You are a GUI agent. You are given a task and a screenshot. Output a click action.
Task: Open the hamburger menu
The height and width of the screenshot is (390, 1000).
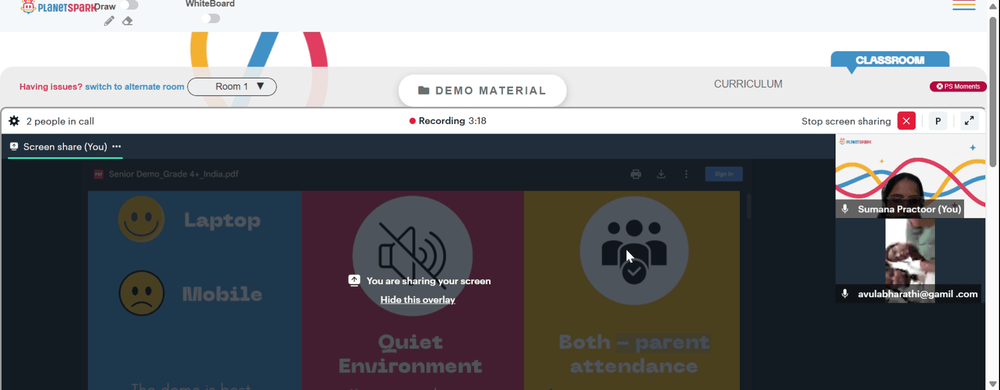click(964, 5)
